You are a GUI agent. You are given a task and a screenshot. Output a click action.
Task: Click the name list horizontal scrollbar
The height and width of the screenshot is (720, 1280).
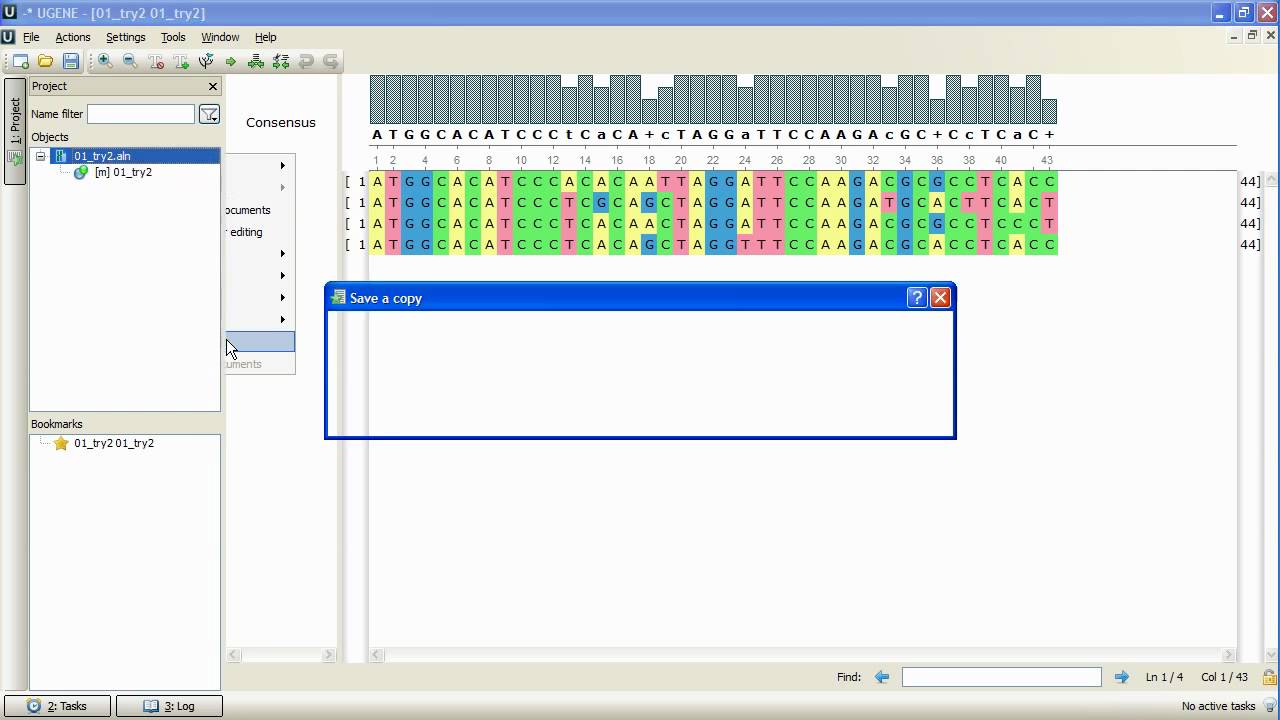[x=281, y=655]
